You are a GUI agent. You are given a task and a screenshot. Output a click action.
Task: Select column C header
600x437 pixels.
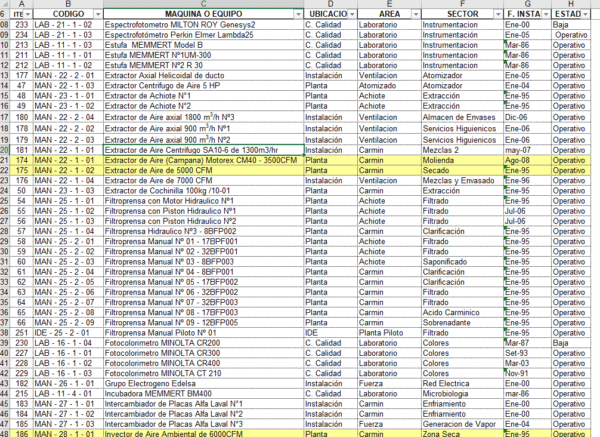click(x=204, y=4)
